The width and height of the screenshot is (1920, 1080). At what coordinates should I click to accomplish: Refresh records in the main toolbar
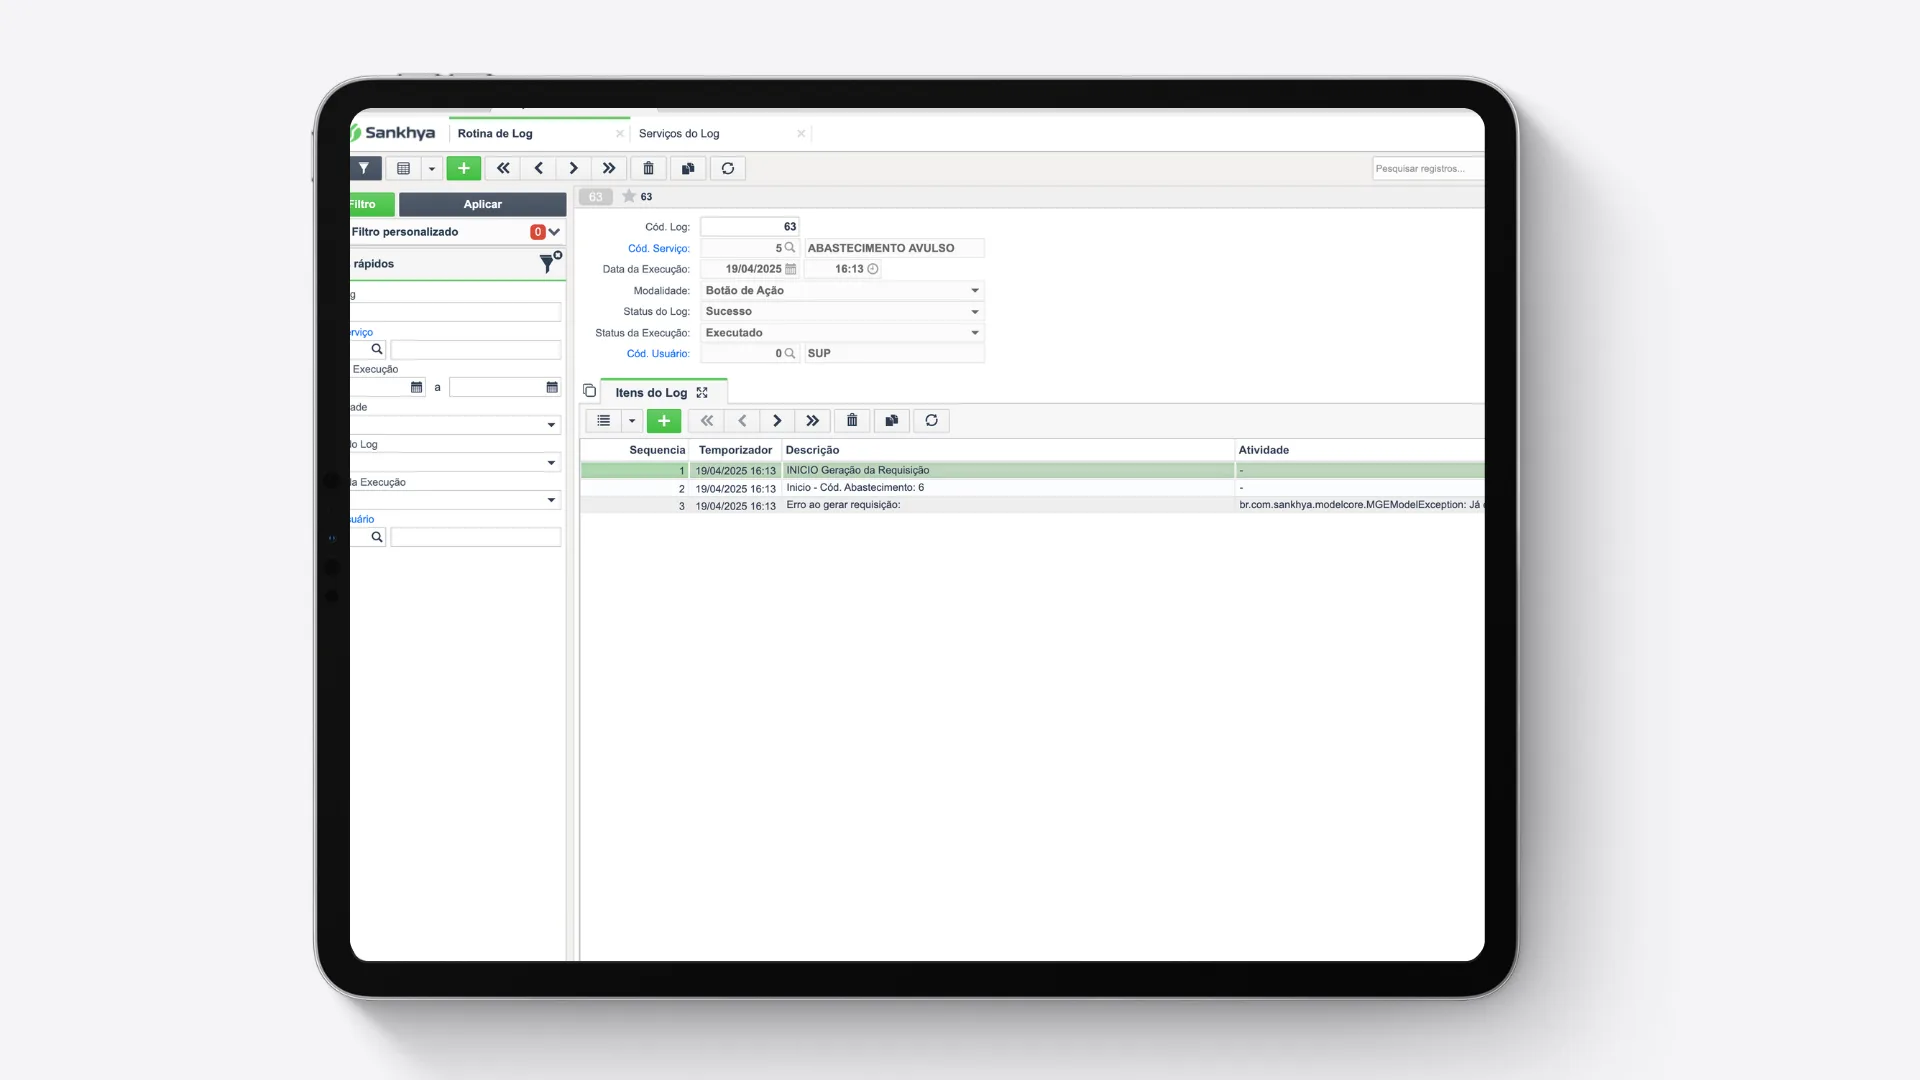point(728,168)
